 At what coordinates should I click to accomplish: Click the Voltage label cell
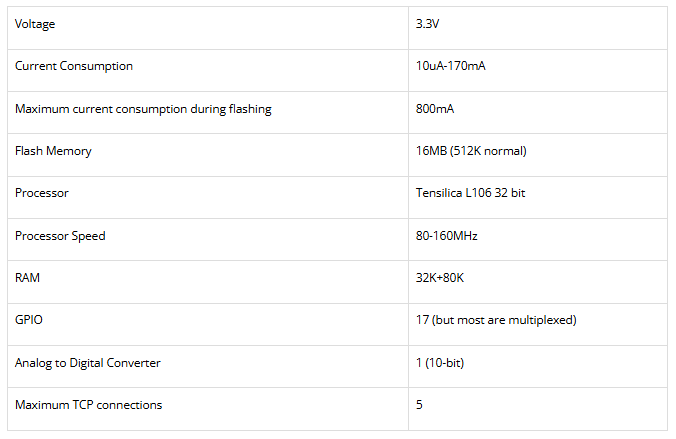tap(35, 24)
